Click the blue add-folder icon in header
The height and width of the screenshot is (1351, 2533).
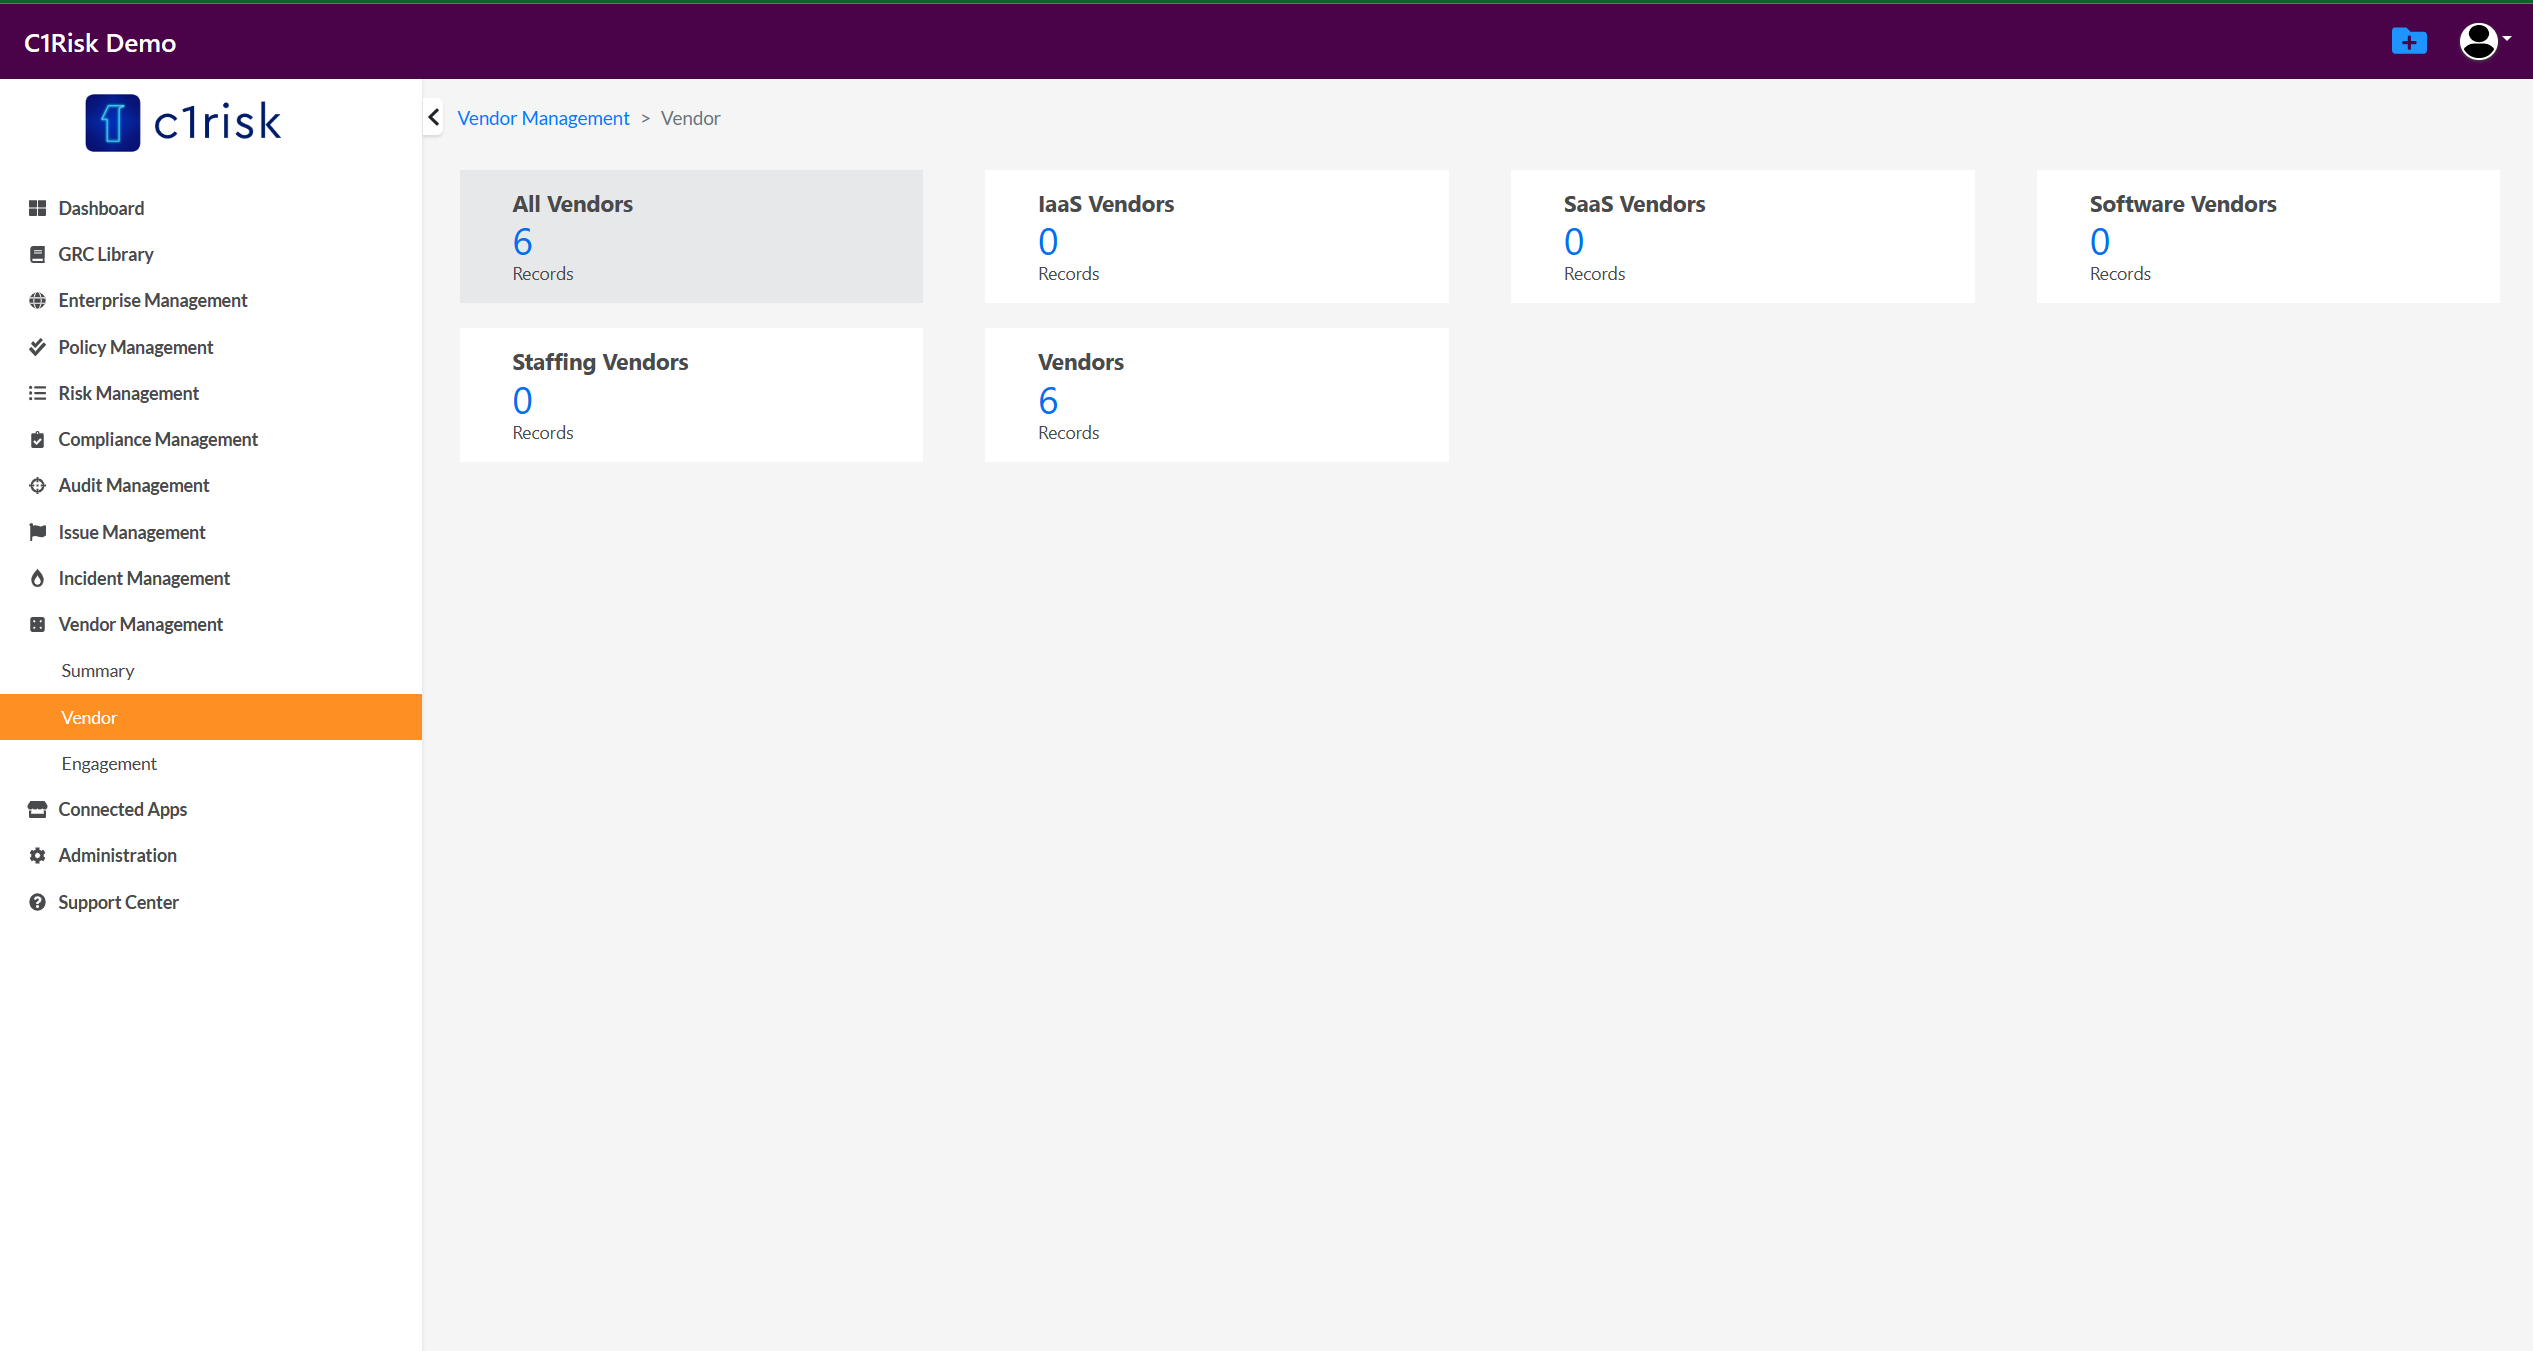point(2408,42)
